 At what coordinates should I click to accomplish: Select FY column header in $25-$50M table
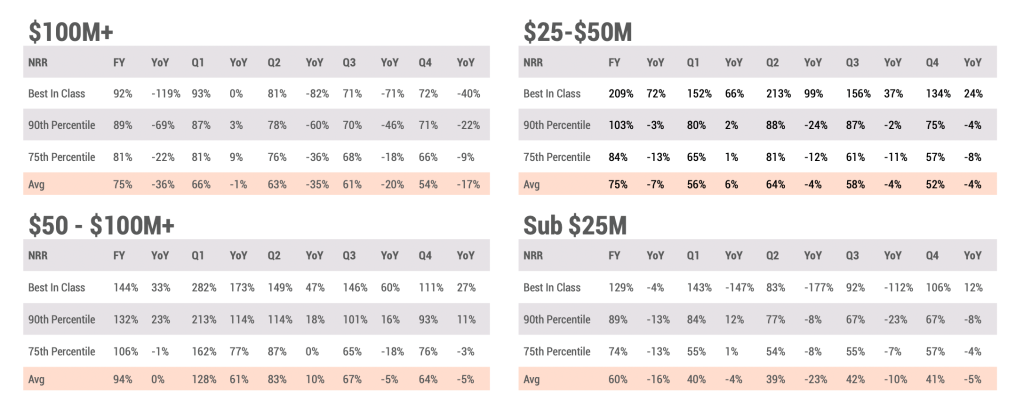tap(615, 62)
